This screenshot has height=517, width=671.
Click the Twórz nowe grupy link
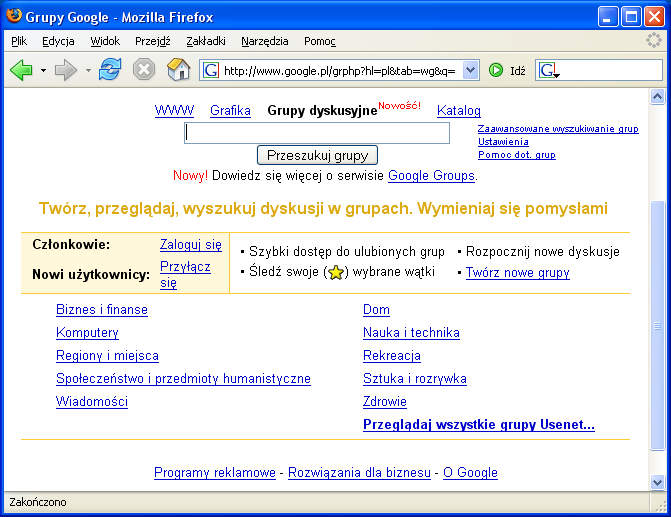click(518, 272)
